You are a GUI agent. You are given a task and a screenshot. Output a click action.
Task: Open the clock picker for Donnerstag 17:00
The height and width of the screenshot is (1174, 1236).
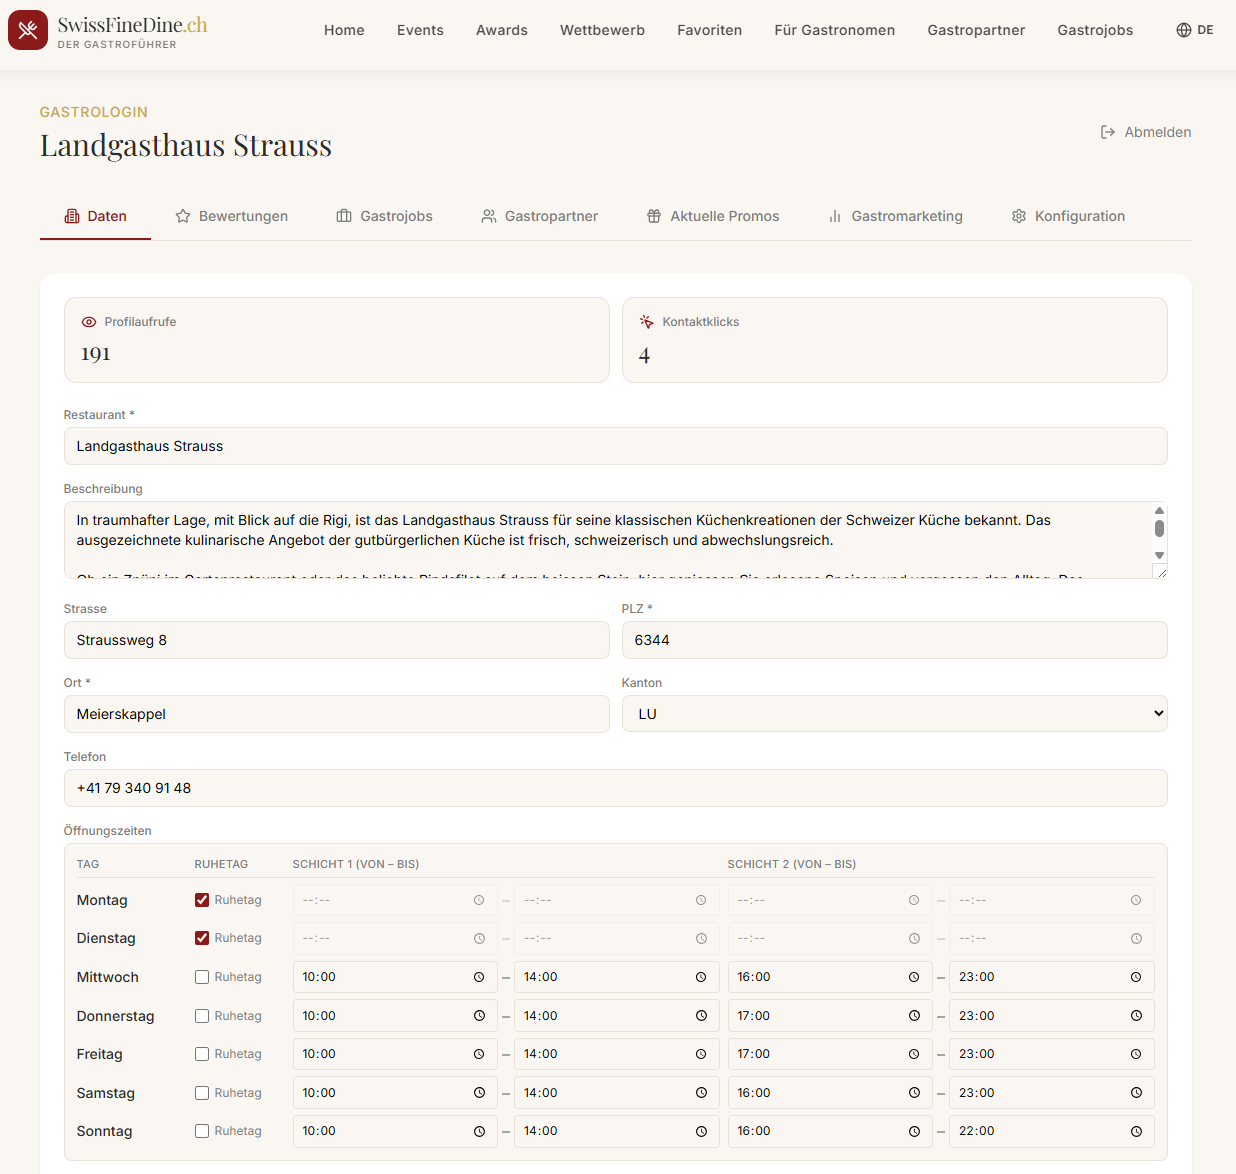tap(914, 1016)
